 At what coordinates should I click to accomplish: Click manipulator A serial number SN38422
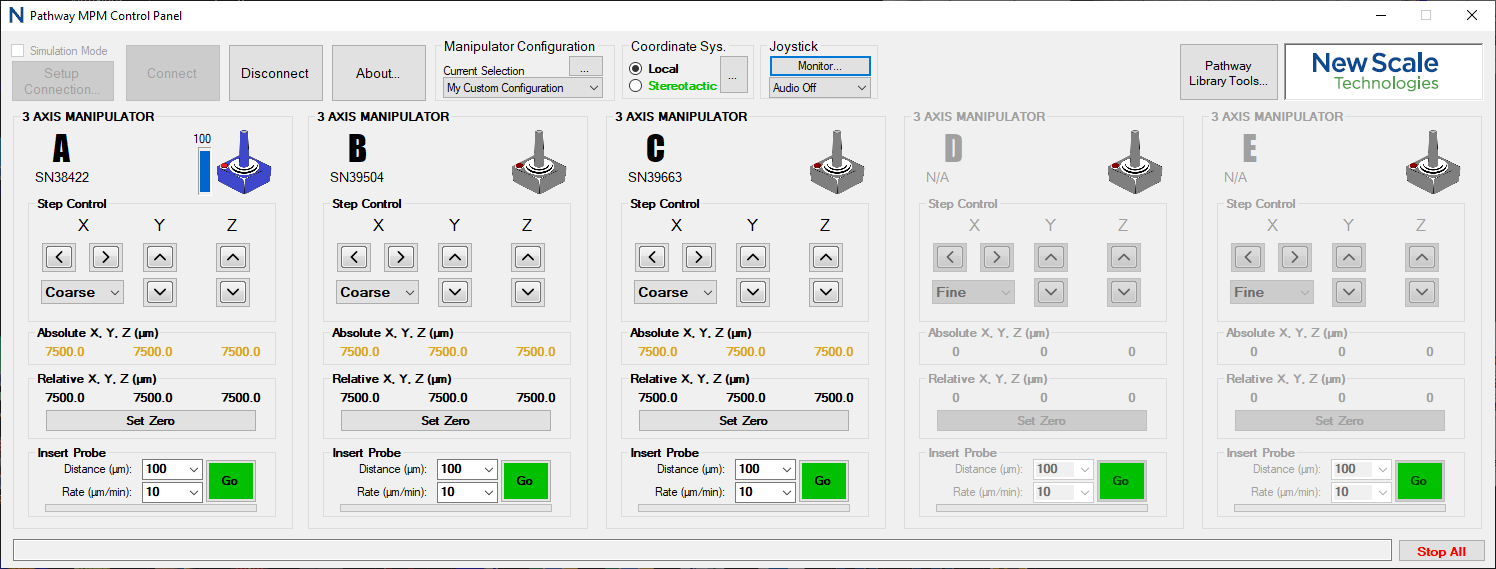click(62, 177)
